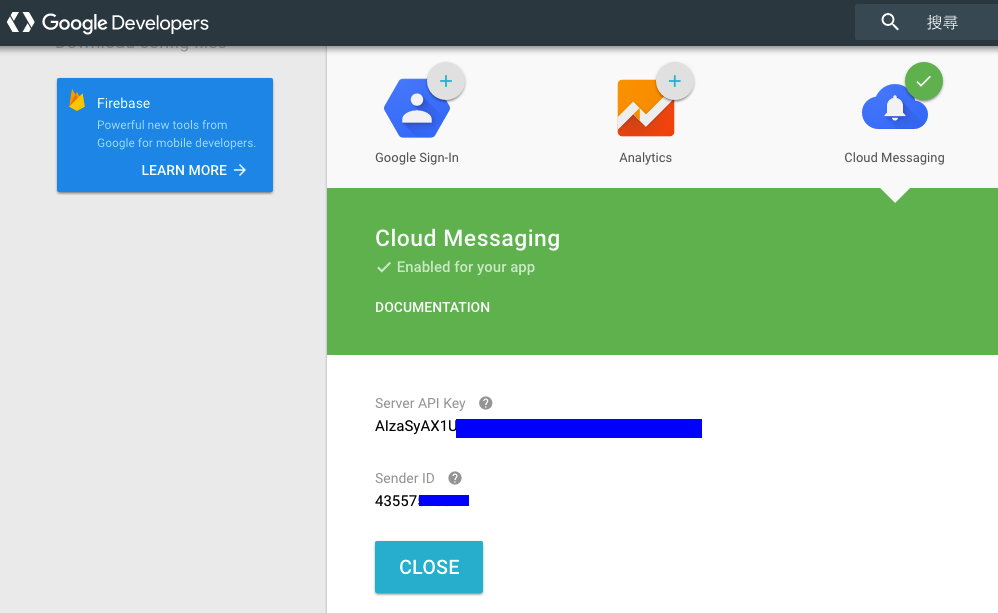Image resolution: width=998 pixels, height=613 pixels.
Task: Add Analytics with the plus badge
Action: tap(675, 81)
